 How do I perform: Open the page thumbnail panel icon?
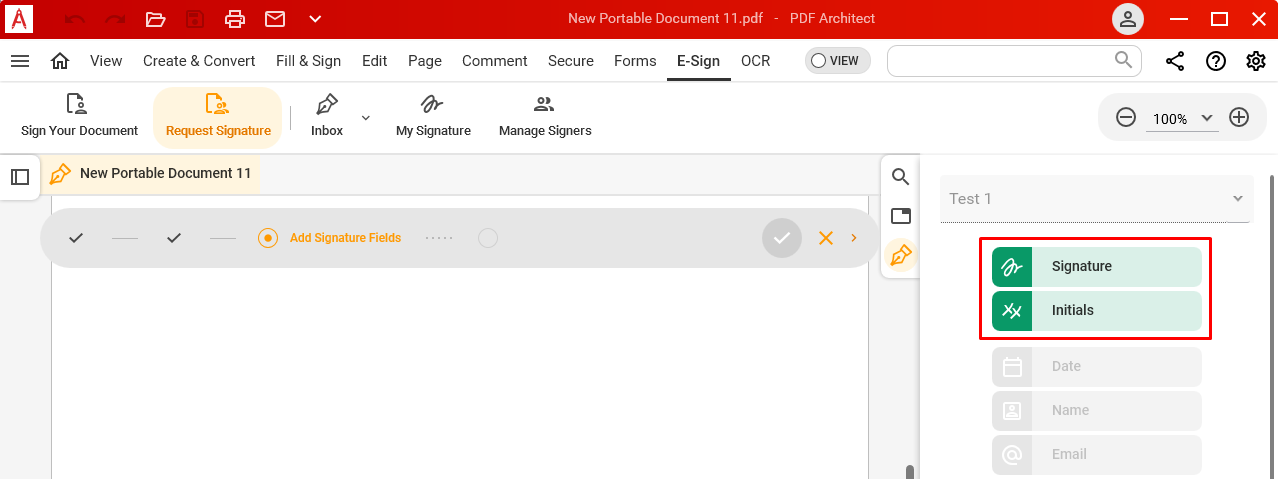click(x=901, y=215)
